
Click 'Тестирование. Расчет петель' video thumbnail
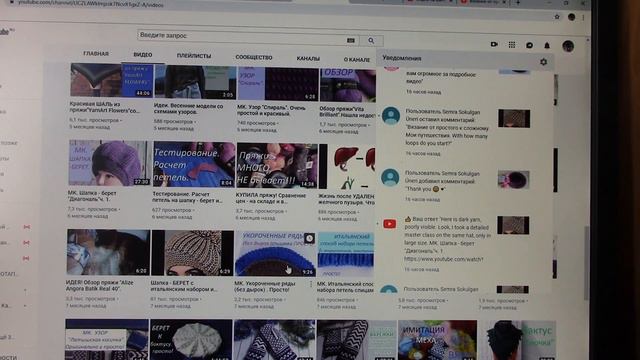click(x=193, y=164)
